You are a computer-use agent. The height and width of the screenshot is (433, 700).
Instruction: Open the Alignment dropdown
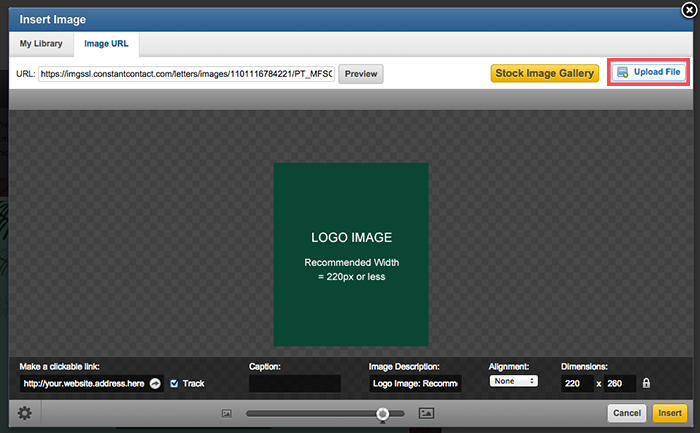pos(514,381)
